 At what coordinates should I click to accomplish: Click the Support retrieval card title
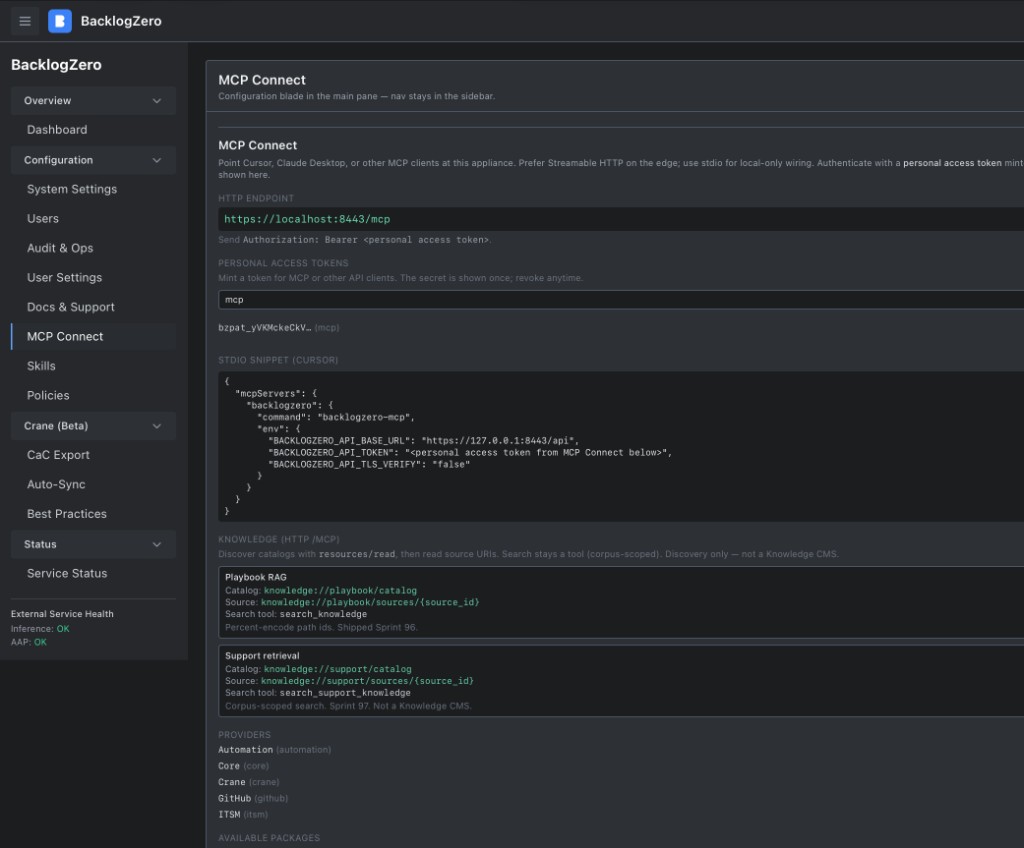tap(262, 656)
